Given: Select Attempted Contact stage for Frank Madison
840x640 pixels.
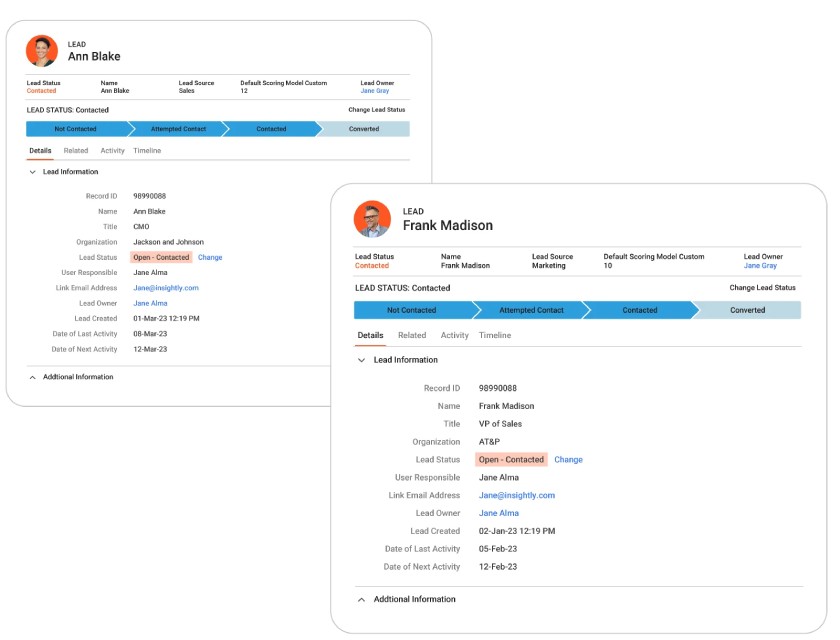Looking at the screenshot, I should 531,310.
